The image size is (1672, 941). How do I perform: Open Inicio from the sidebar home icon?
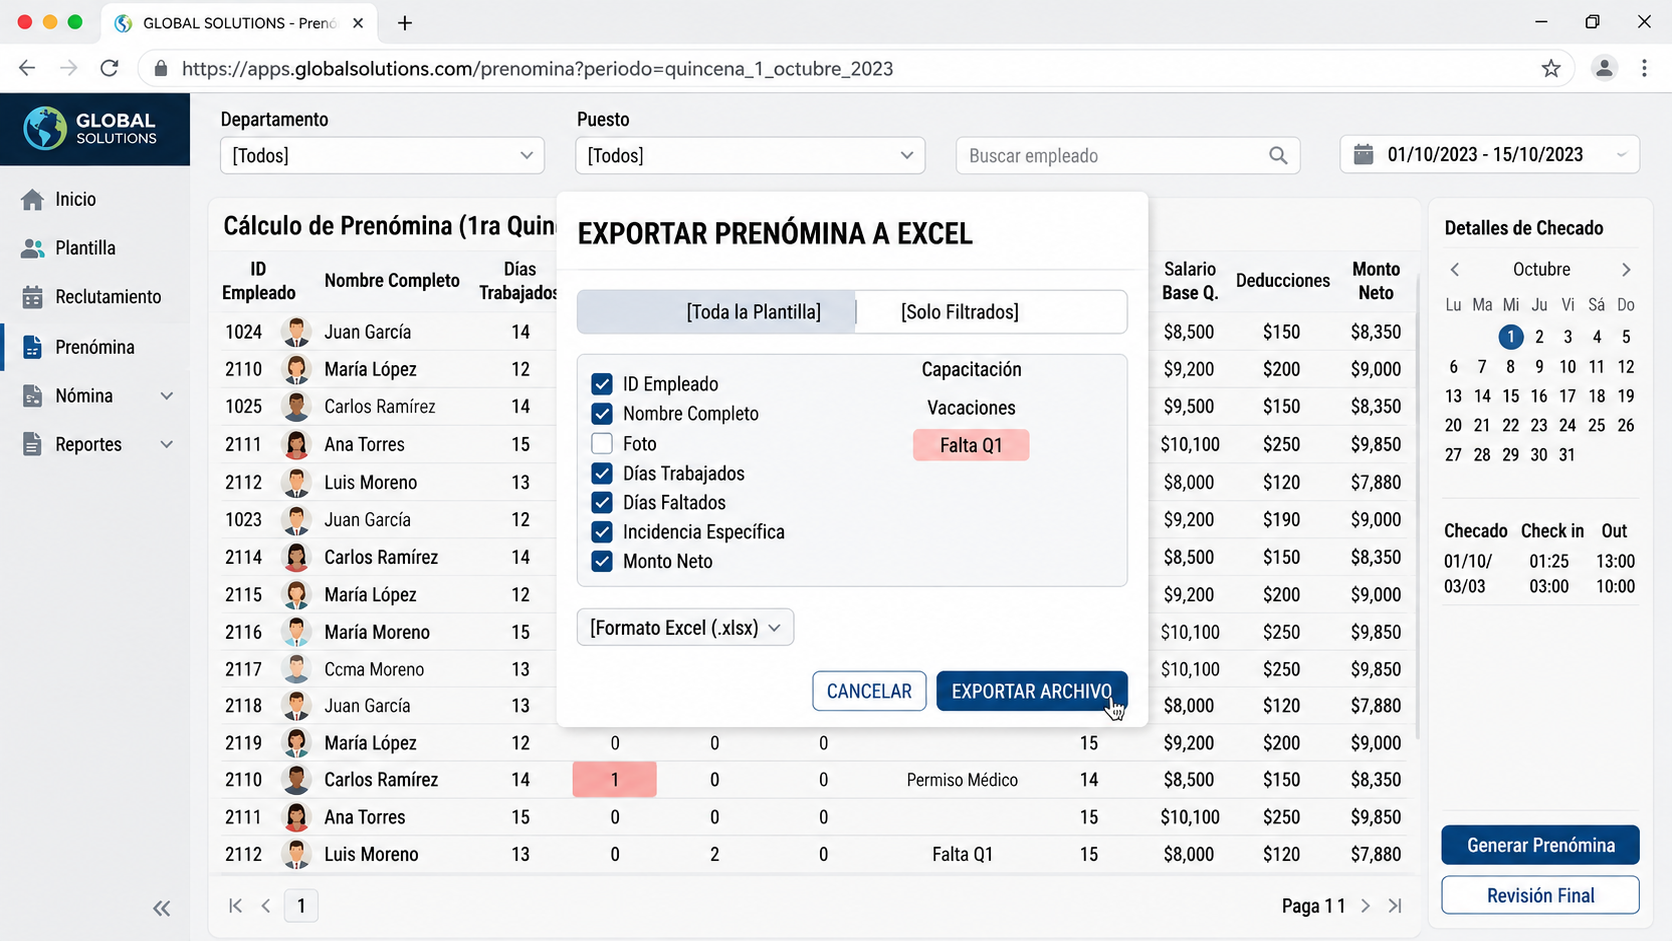pos(32,199)
